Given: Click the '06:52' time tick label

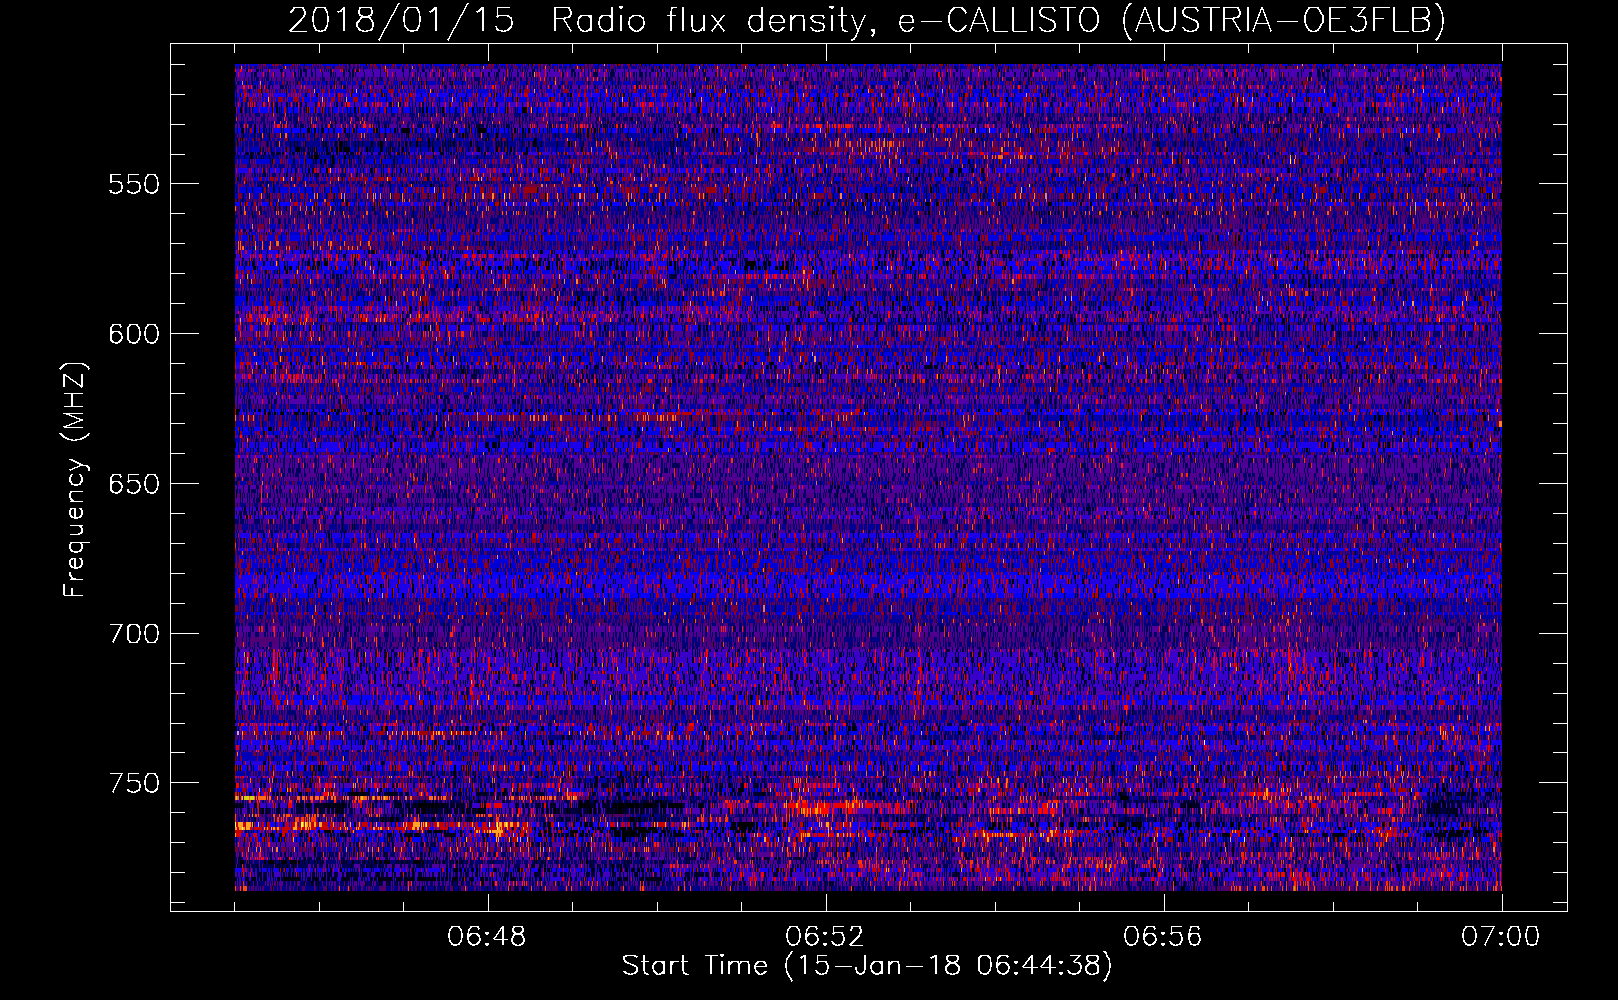Looking at the screenshot, I should coord(825,937).
